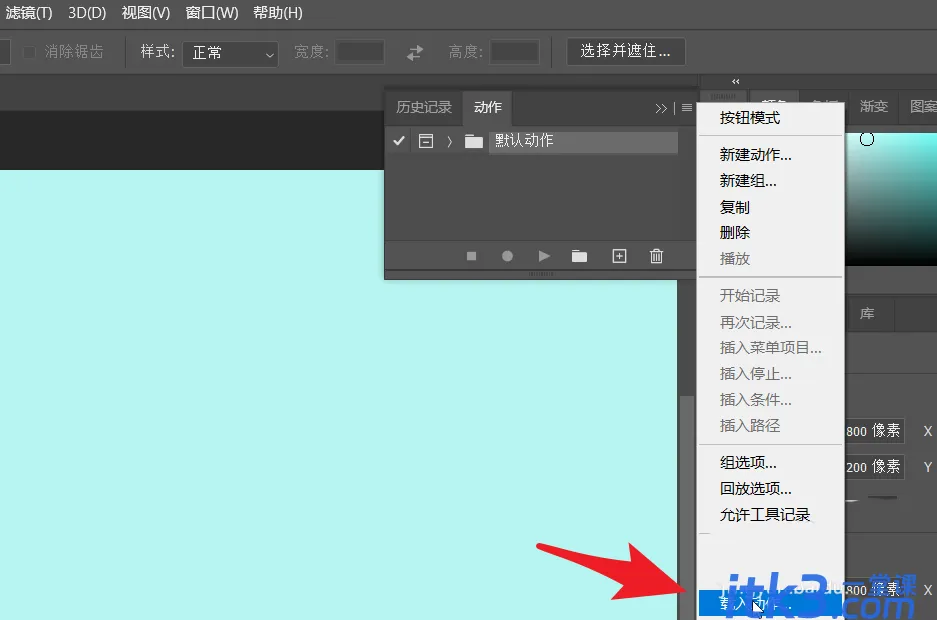Click the 宽度 input field

pyautogui.click(x=360, y=52)
